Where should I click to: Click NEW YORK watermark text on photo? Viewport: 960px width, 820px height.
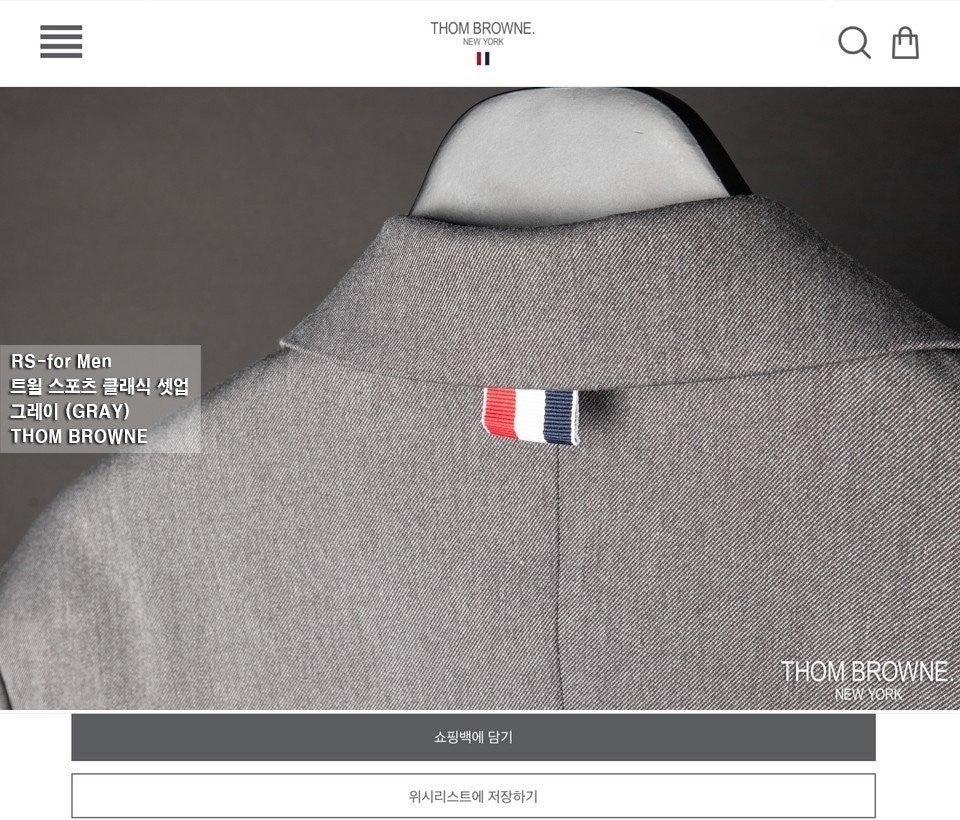coord(868,694)
